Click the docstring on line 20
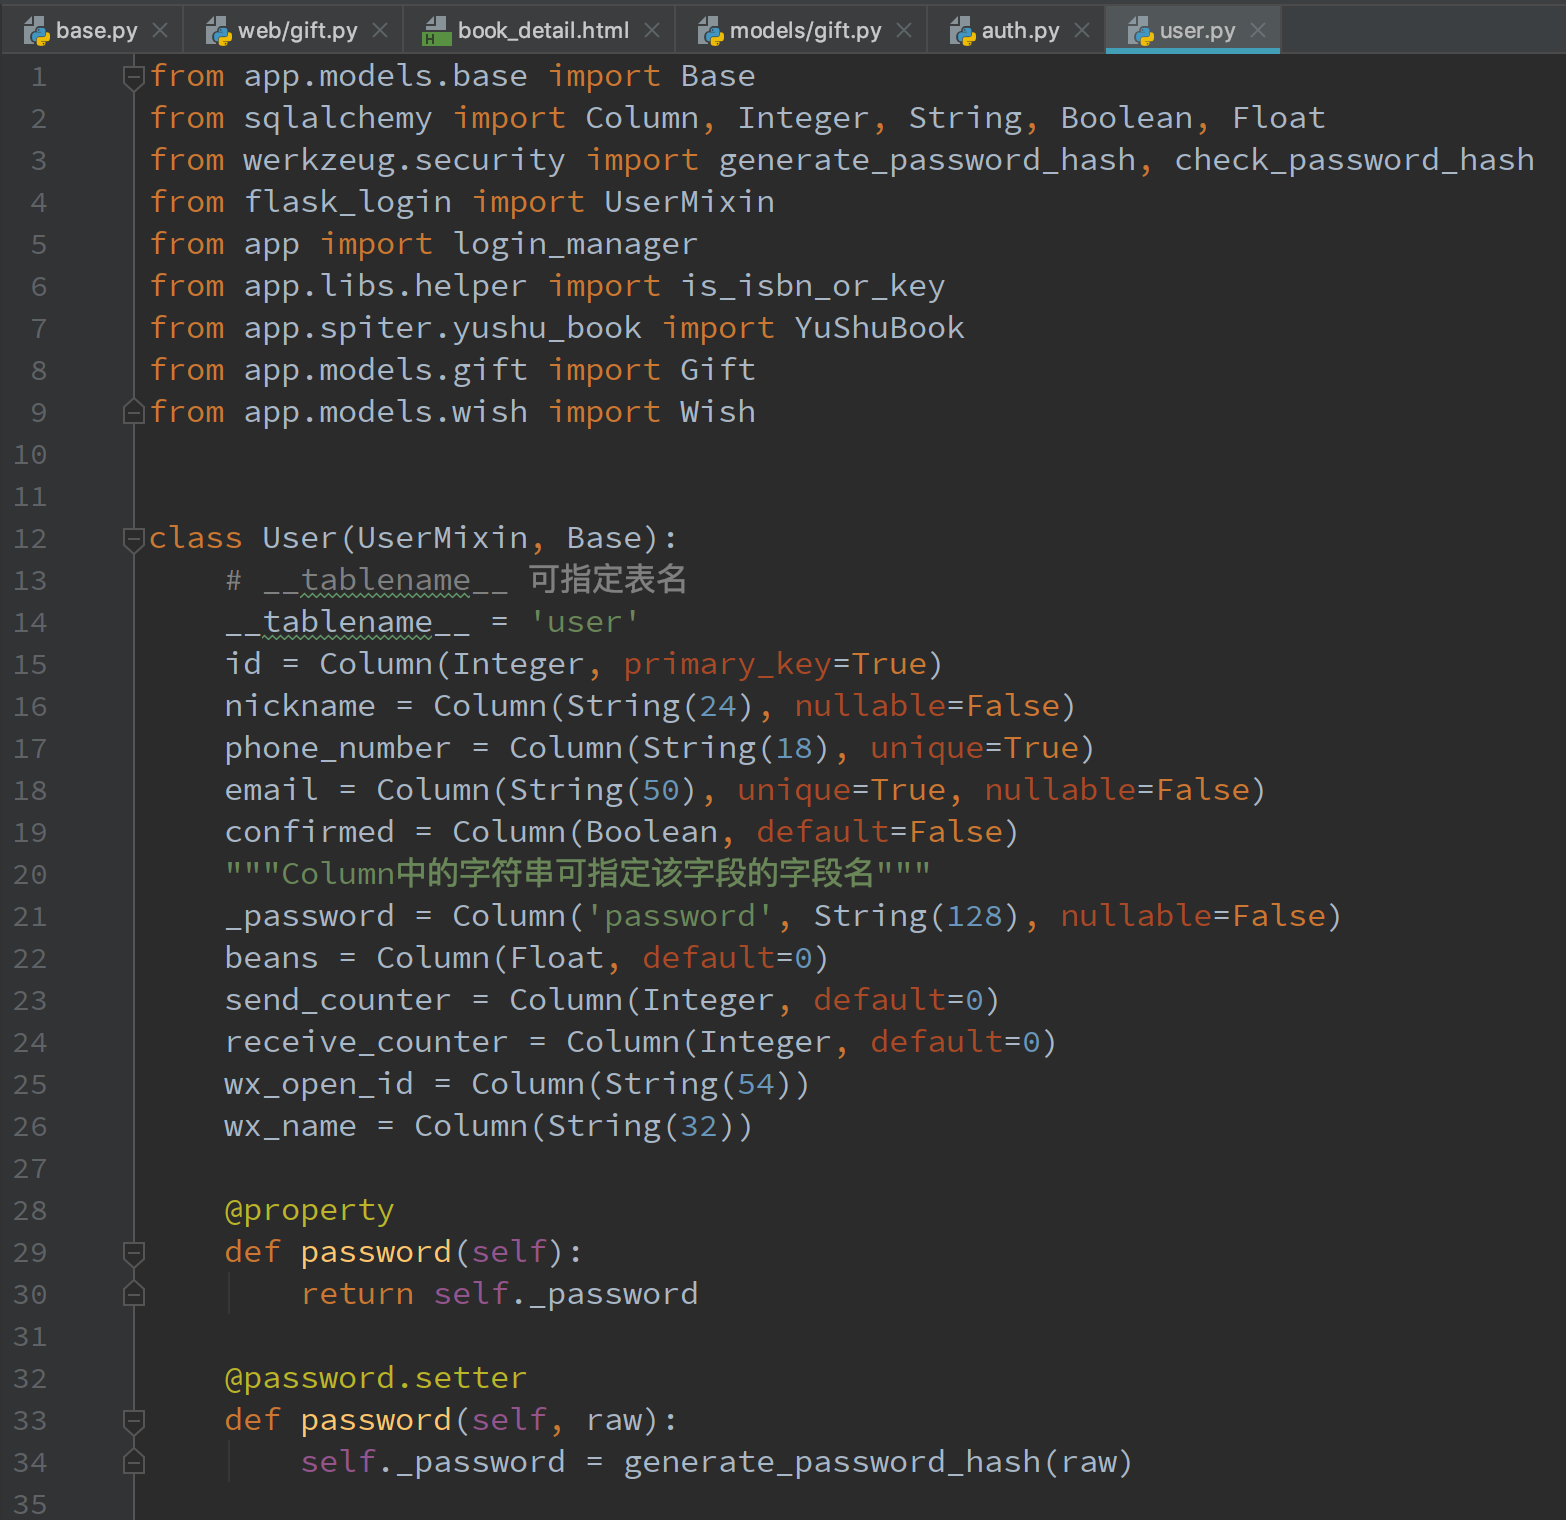This screenshot has width=1566, height=1520. pyautogui.click(x=577, y=874)
